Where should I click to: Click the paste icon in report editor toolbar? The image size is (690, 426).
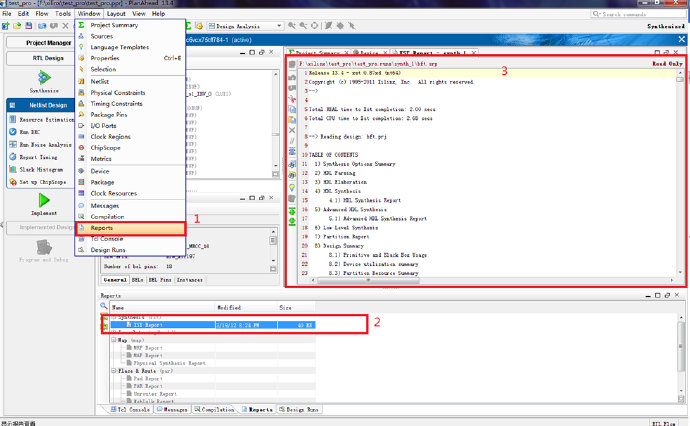point(292,120)
